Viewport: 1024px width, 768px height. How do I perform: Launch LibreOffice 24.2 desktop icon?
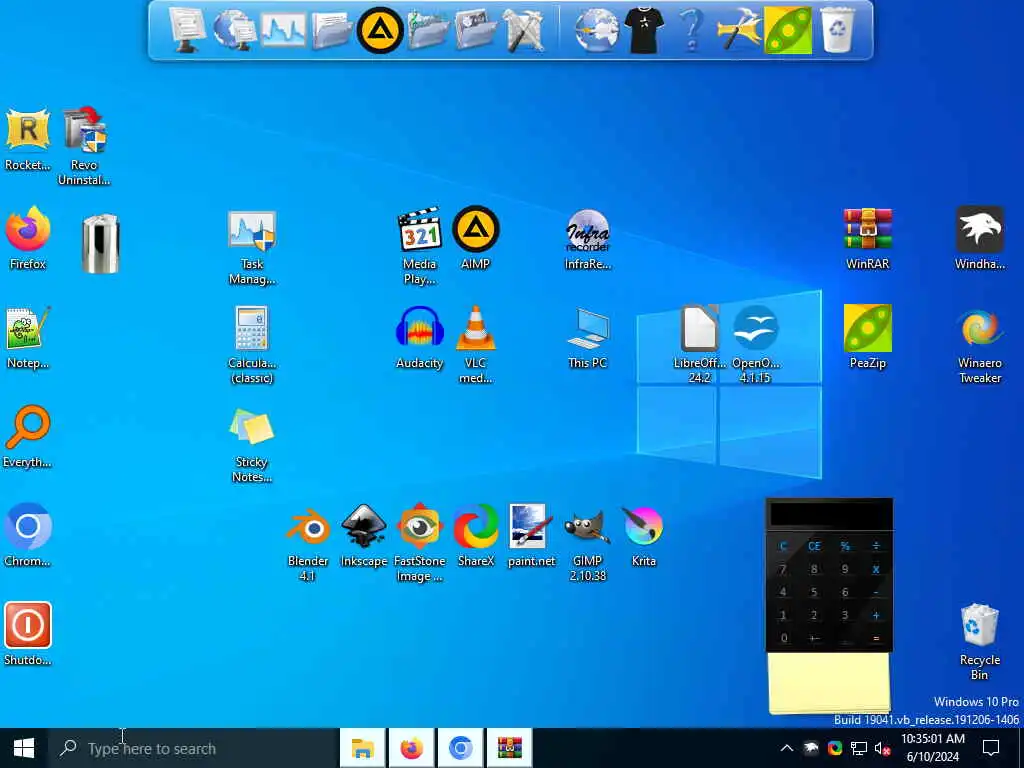point(699,344)
